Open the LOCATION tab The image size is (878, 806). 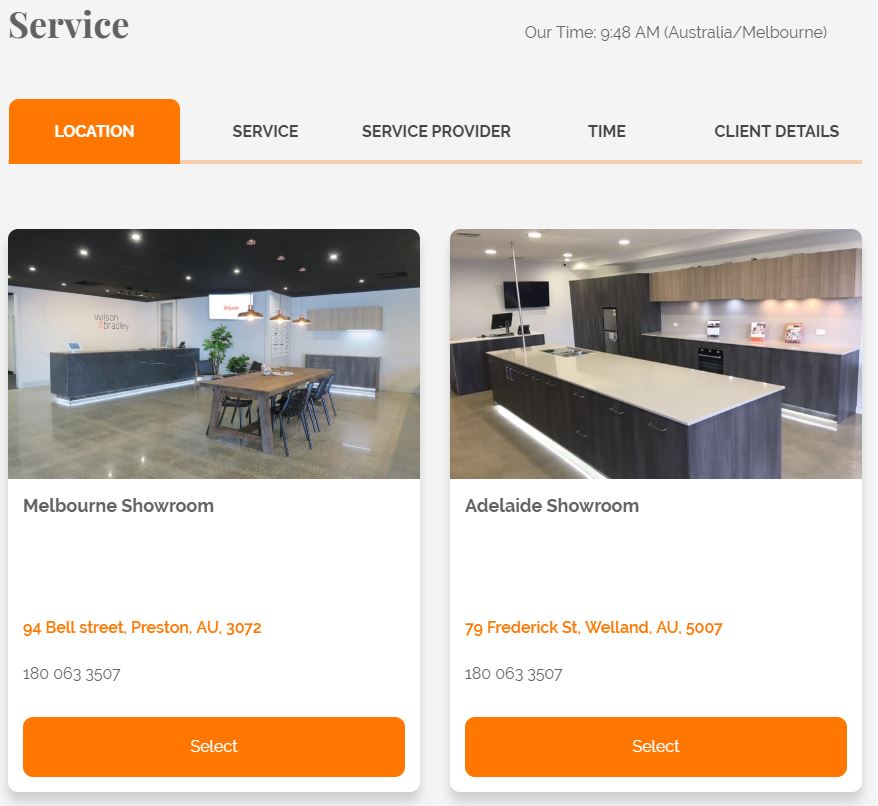94,131
